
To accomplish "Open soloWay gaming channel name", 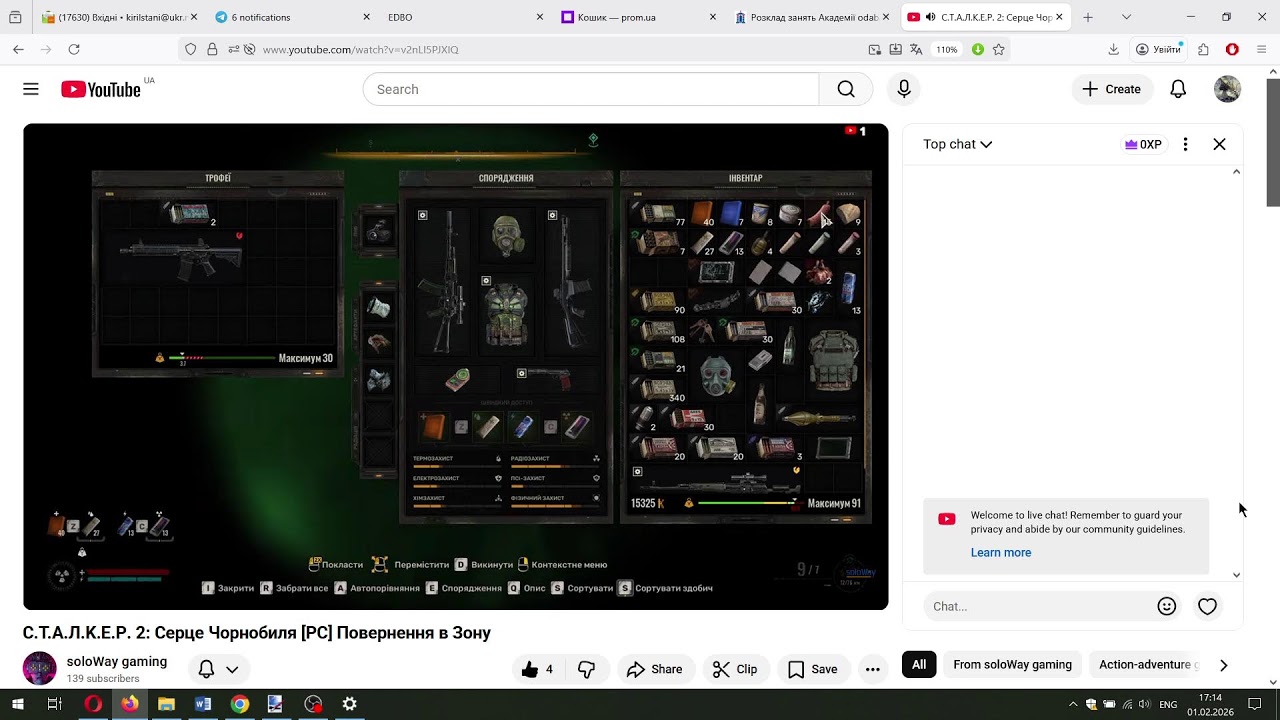I will tap(117, 661).
